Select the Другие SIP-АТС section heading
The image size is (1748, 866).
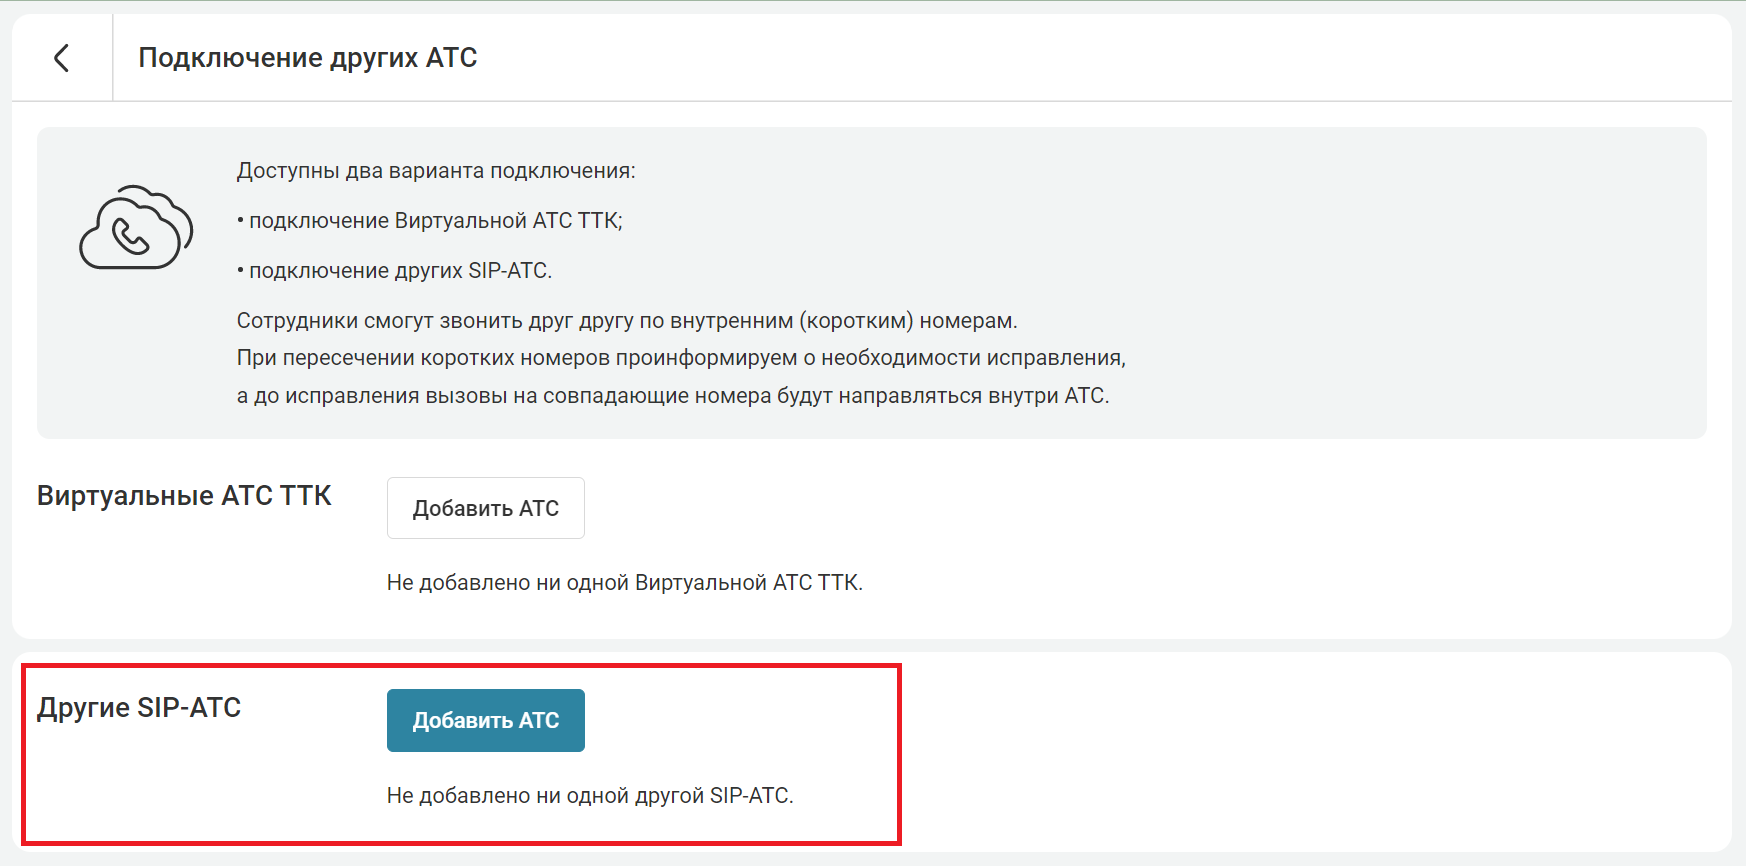point(139,708)
